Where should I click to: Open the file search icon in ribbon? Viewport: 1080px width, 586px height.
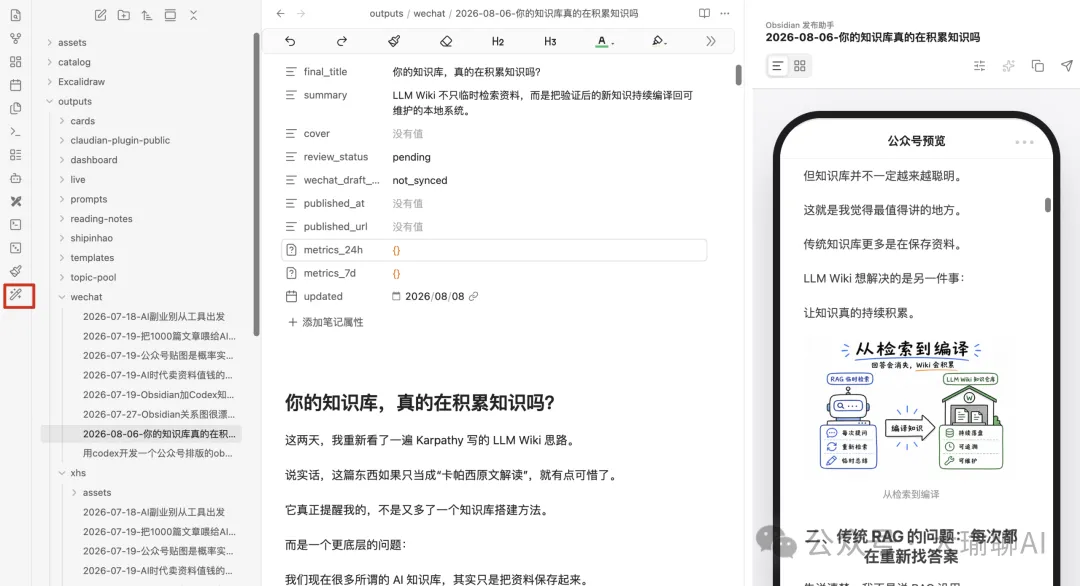point(15,15)
